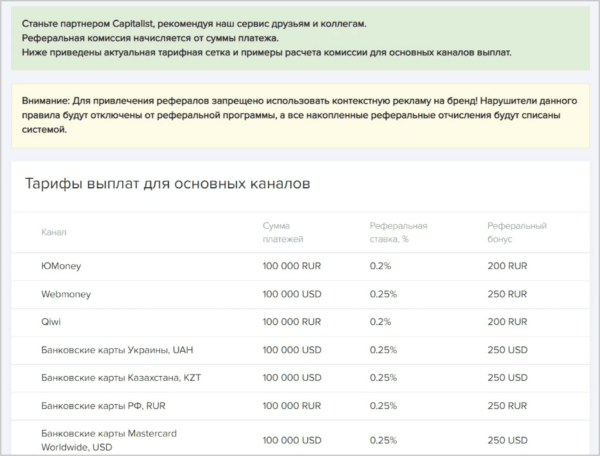Click Qiwi referral rate 0.2%
The image size is (600, 456).
click(380, 322)
